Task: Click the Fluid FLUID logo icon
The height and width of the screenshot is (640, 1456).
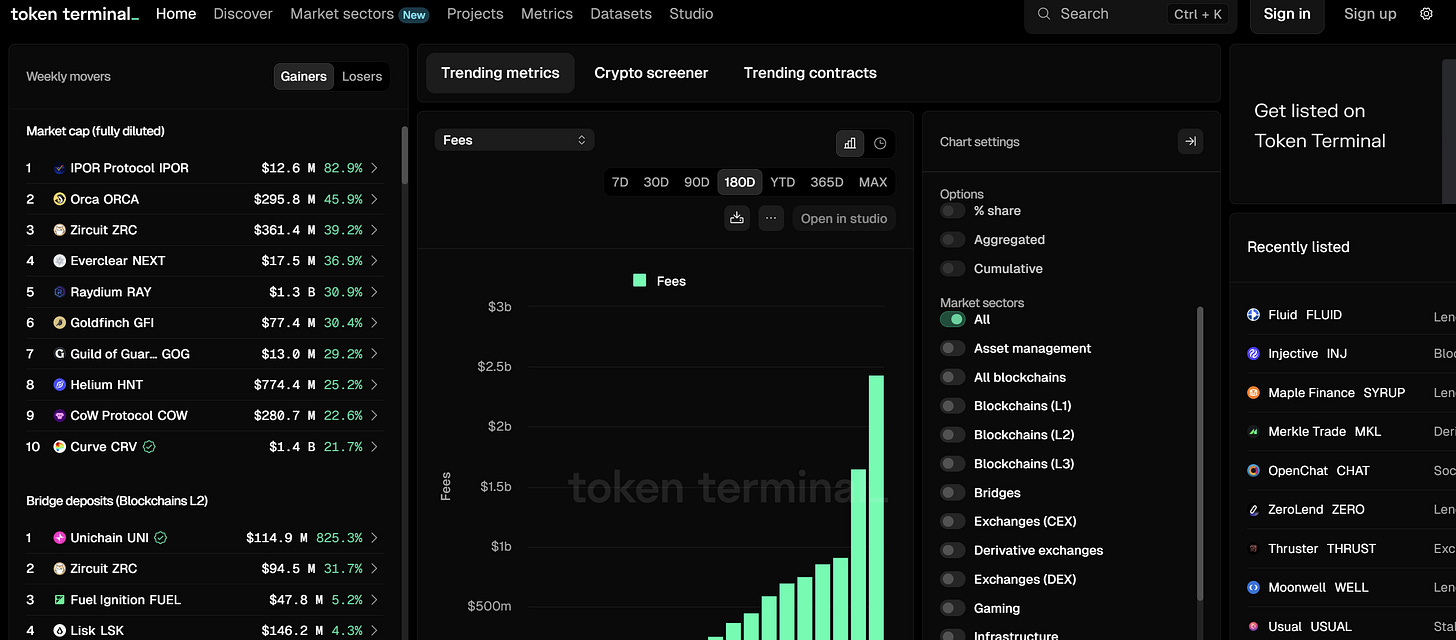Action: point(1253,315)
